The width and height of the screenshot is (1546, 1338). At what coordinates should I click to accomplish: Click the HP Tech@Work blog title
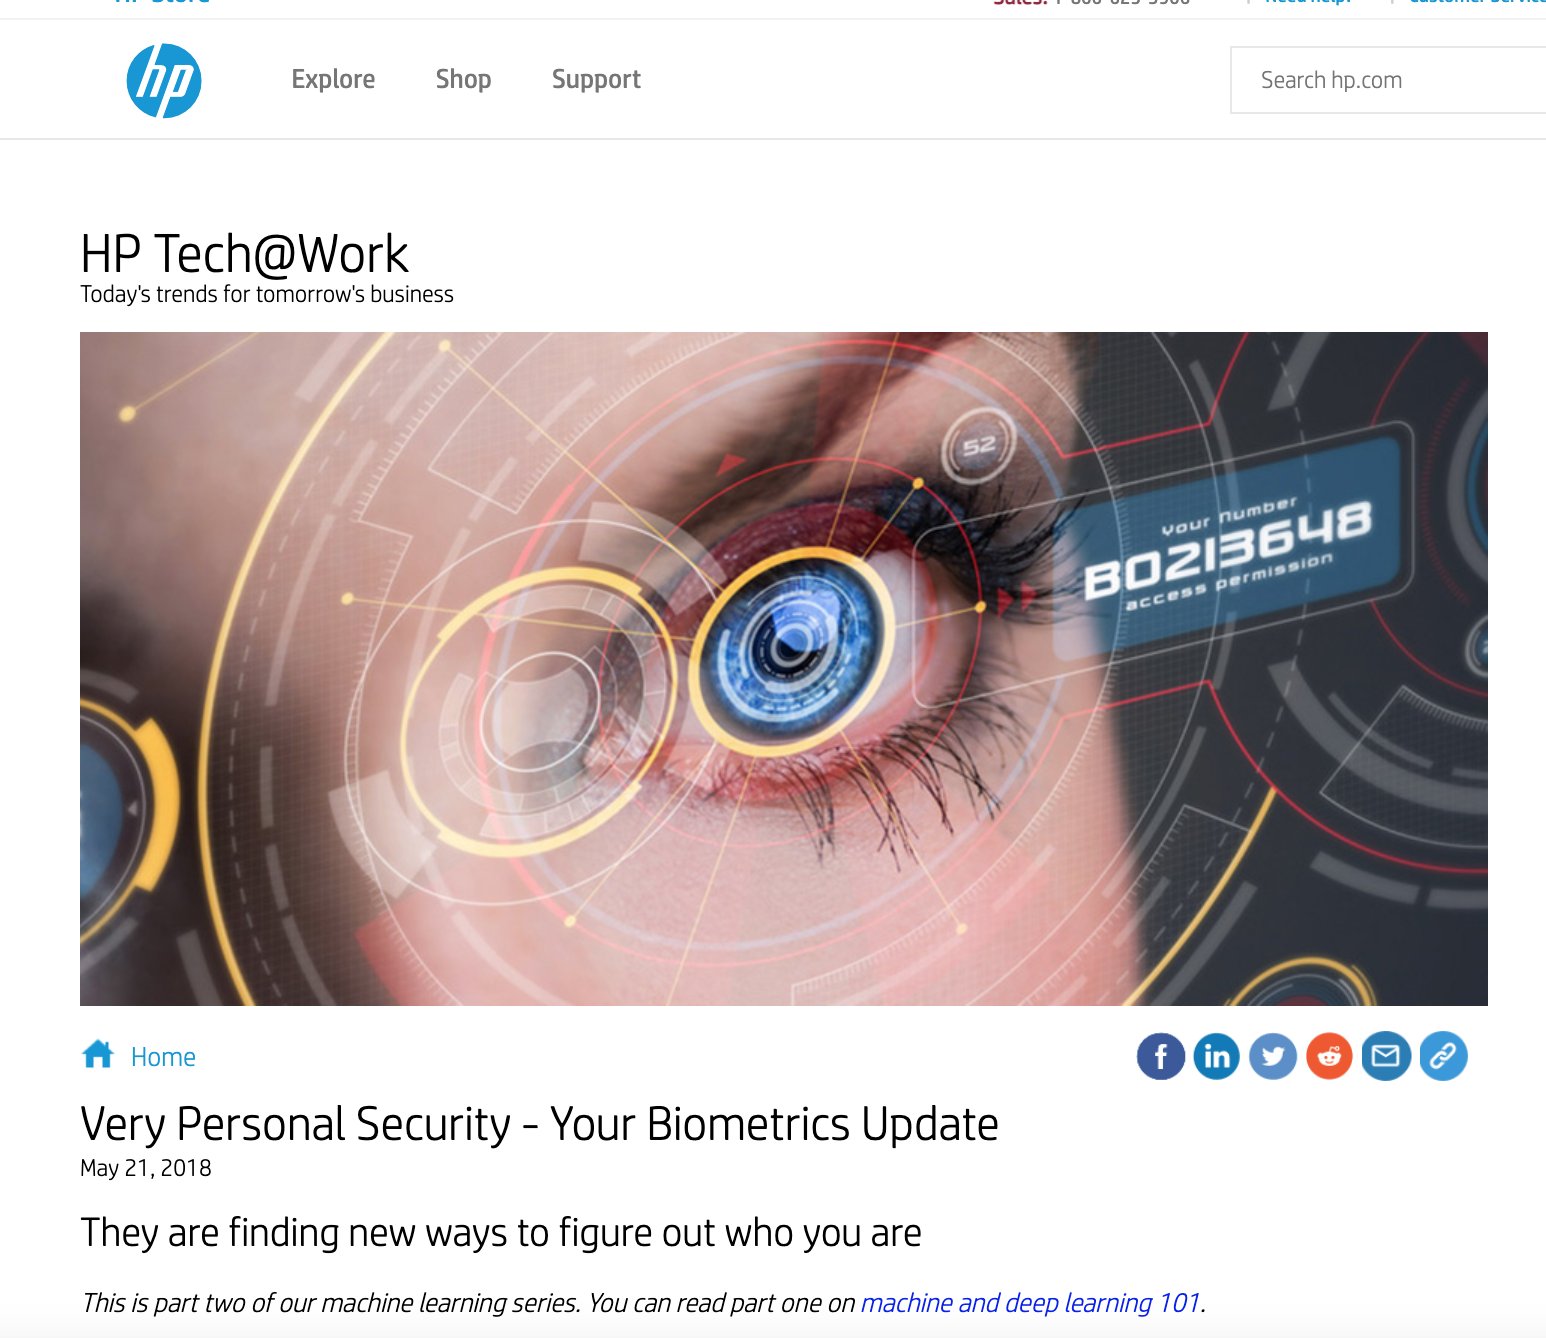click(x=245, y=254)
